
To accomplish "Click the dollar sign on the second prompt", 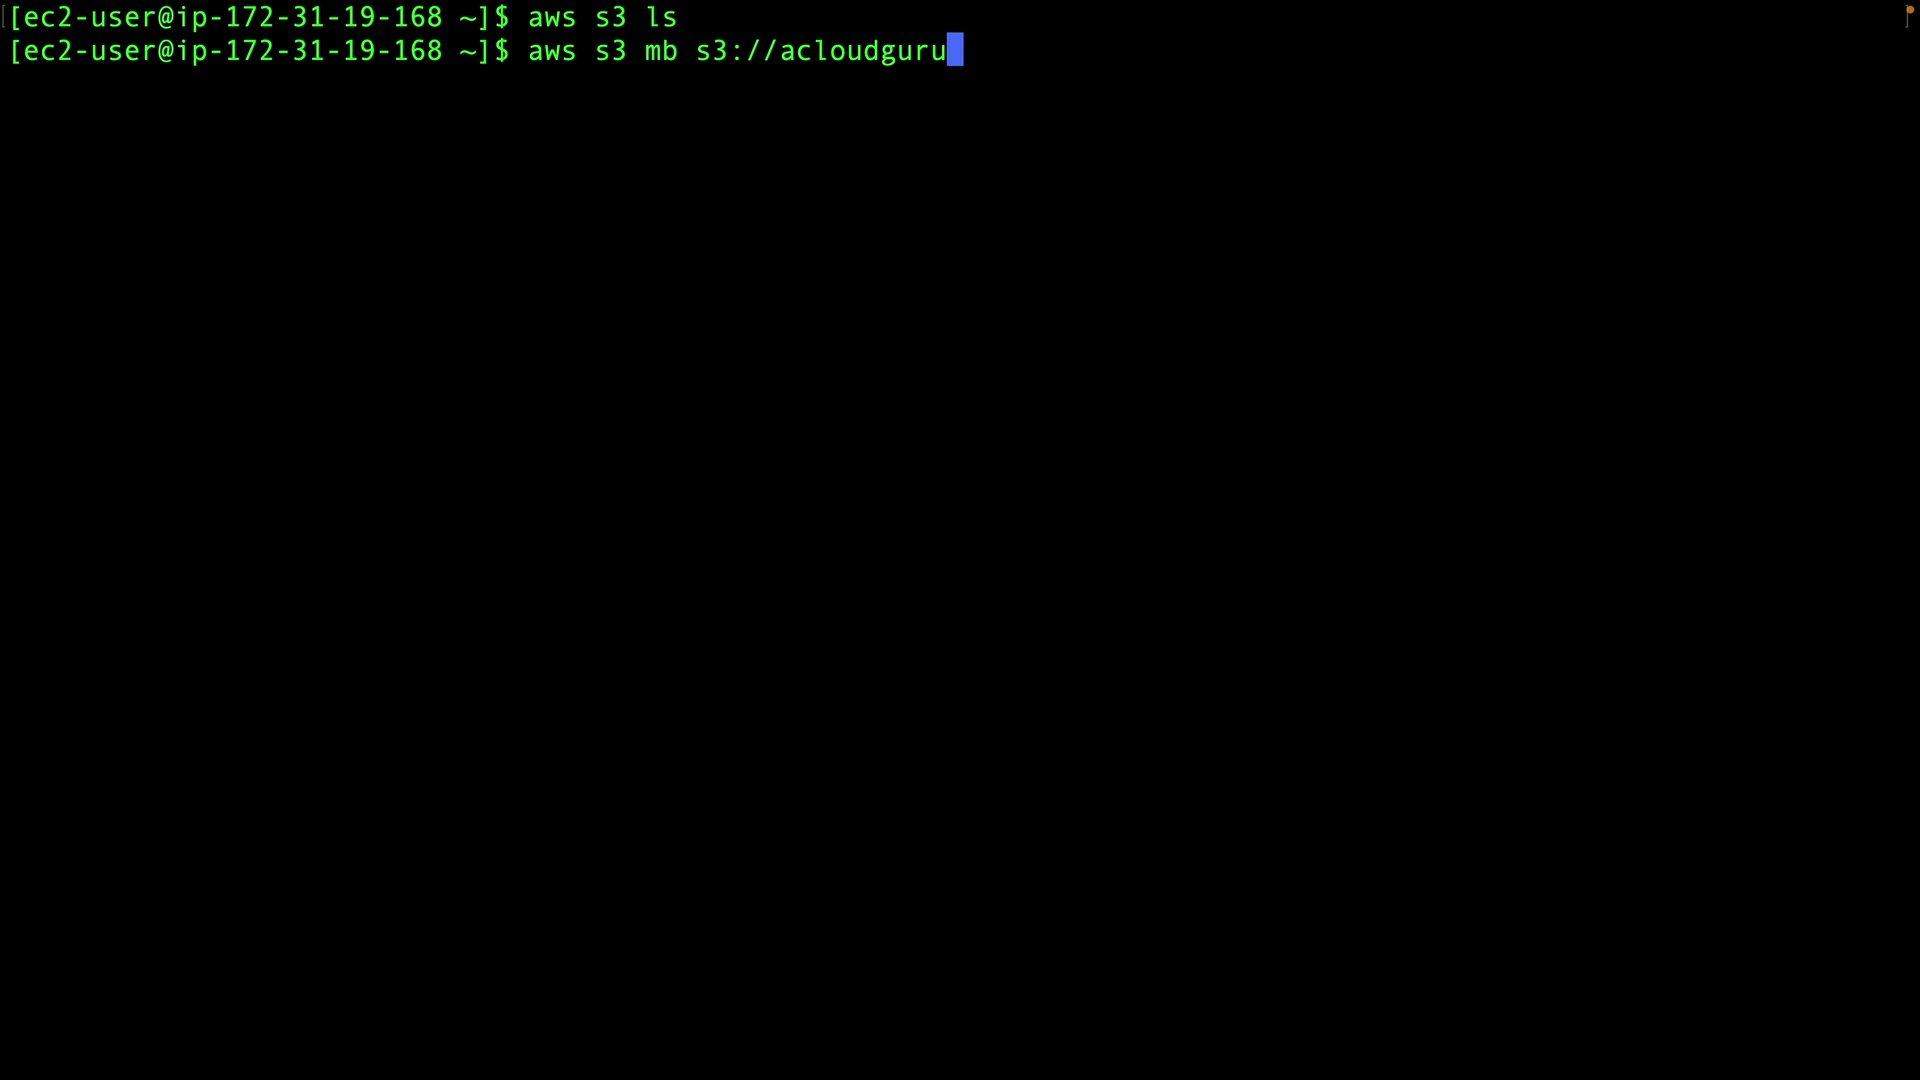I will [x=502, y=51].
